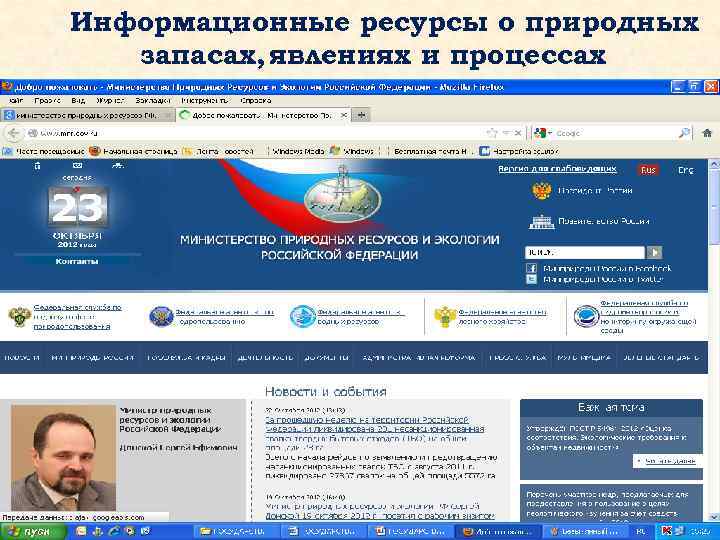Click the white button in 'Важная тема' box

667,461
